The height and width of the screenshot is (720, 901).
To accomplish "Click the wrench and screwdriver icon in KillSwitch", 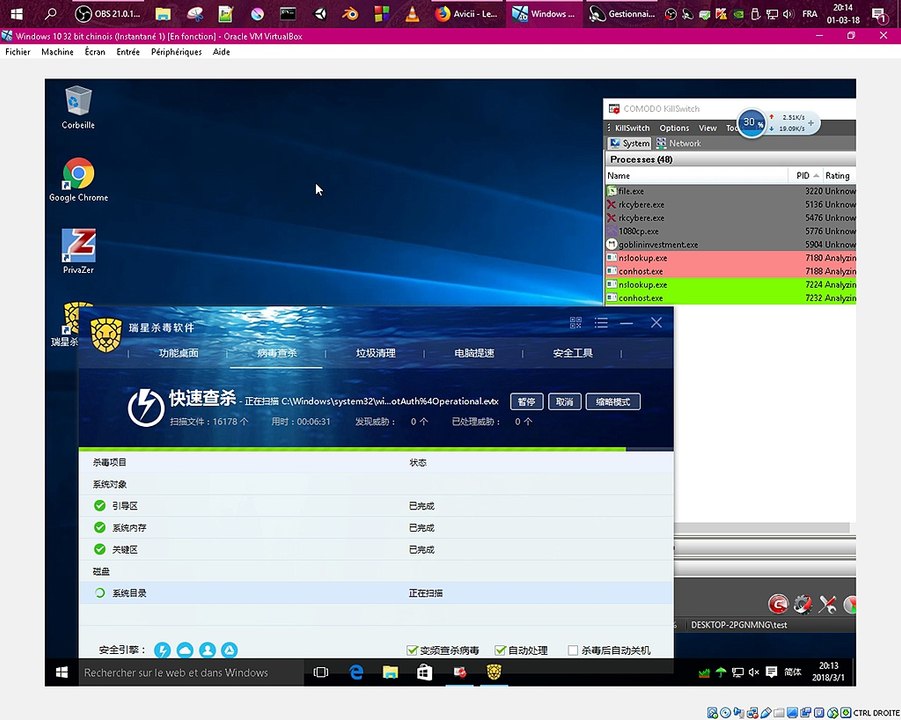I will [827, 605].
